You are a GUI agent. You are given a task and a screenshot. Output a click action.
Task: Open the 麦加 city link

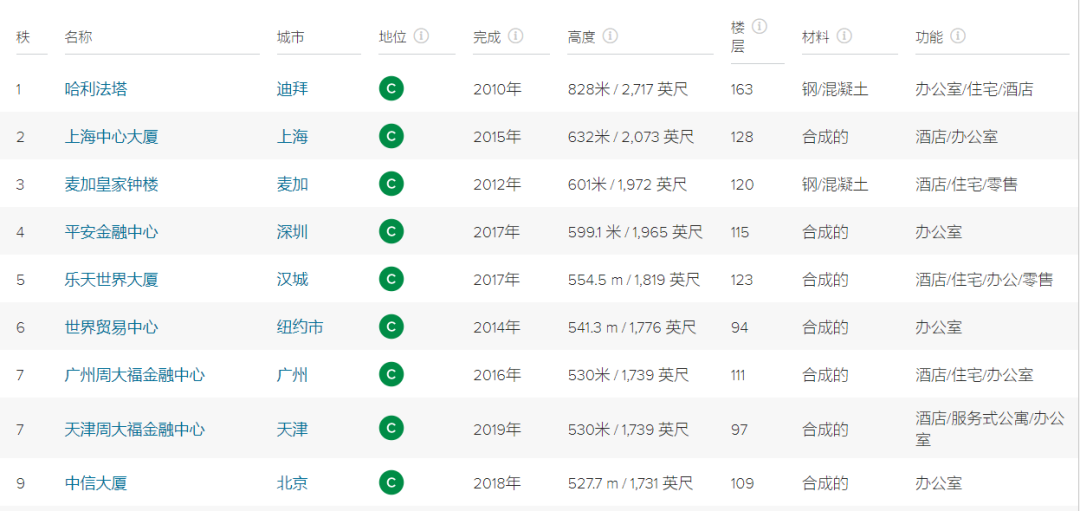tap(292, 184)
